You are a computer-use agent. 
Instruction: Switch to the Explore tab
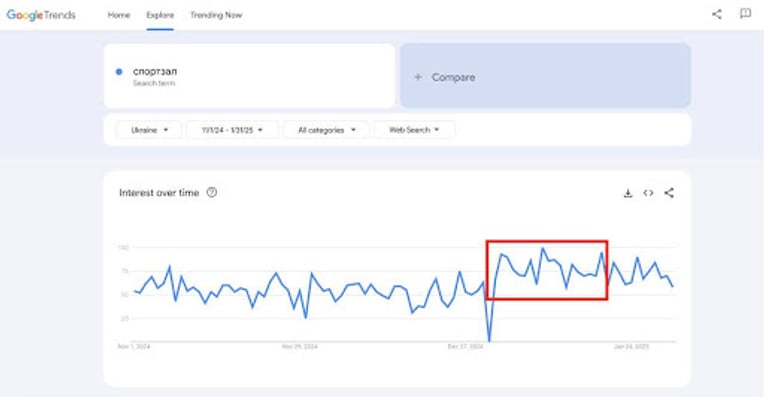click(160, 15)
